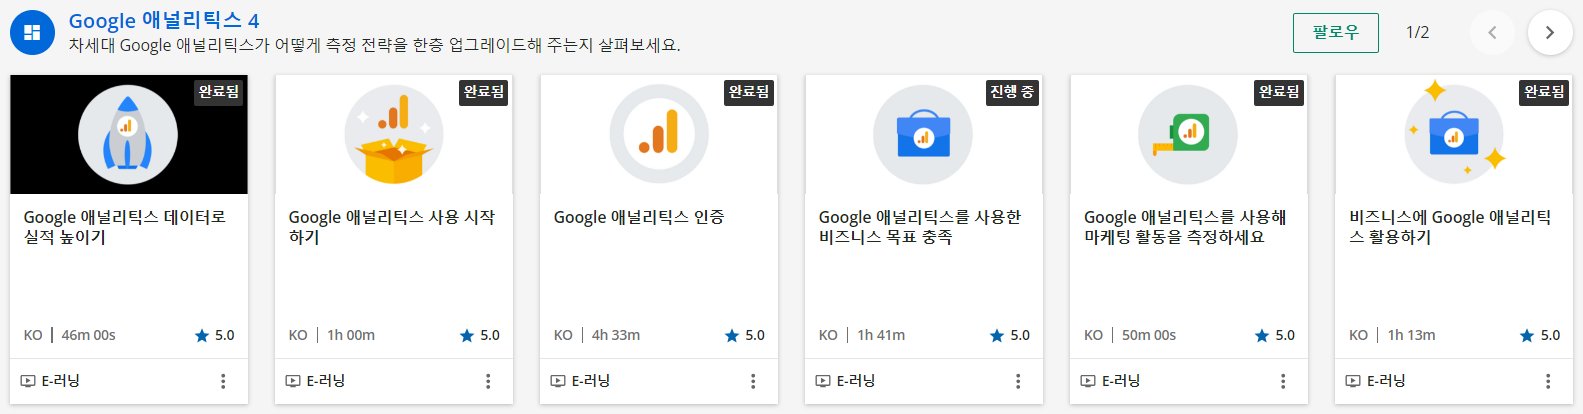The width and height of the screenshot is (1583, 414).
Task: Click the 차세대 Google 애널리틱스 description text
Action: (x=375, y=45)
